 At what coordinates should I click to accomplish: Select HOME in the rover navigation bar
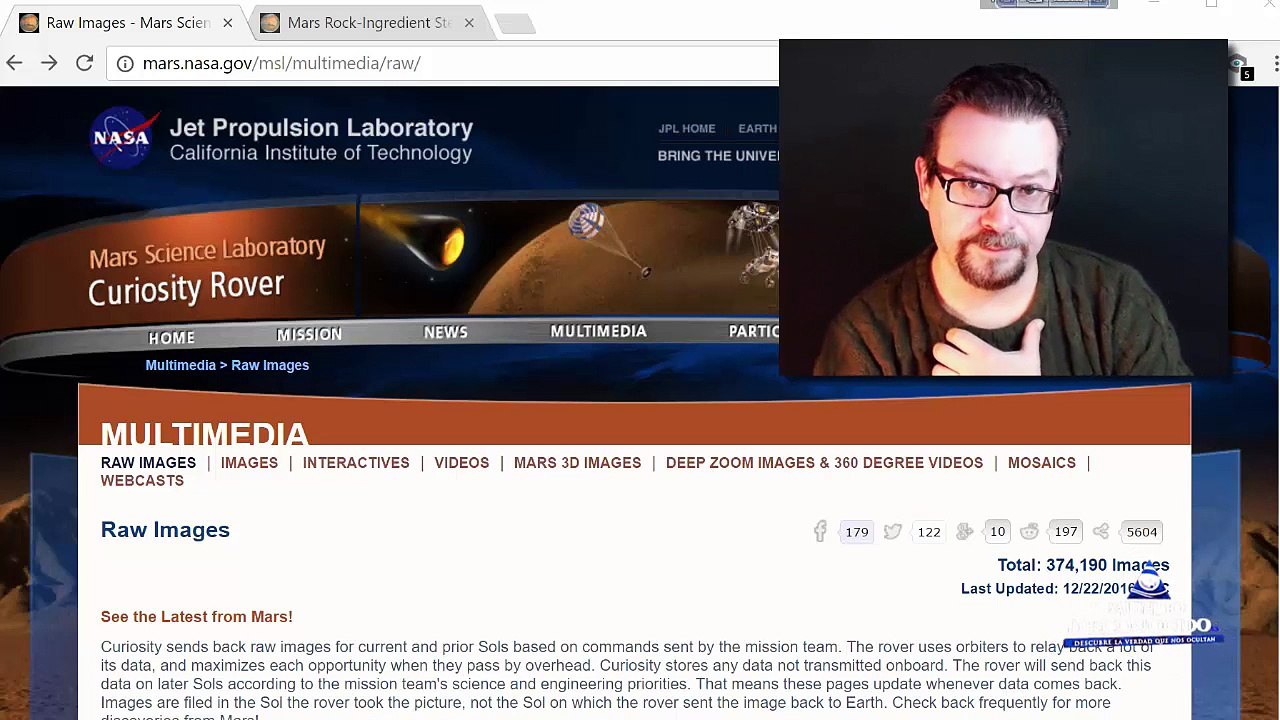click(x=172, y=338)
